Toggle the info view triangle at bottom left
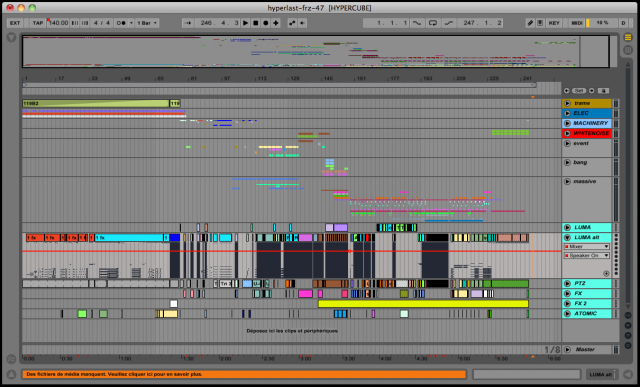Image resolution: width=640 pixels, height=387 pixels. pos(11,374)
